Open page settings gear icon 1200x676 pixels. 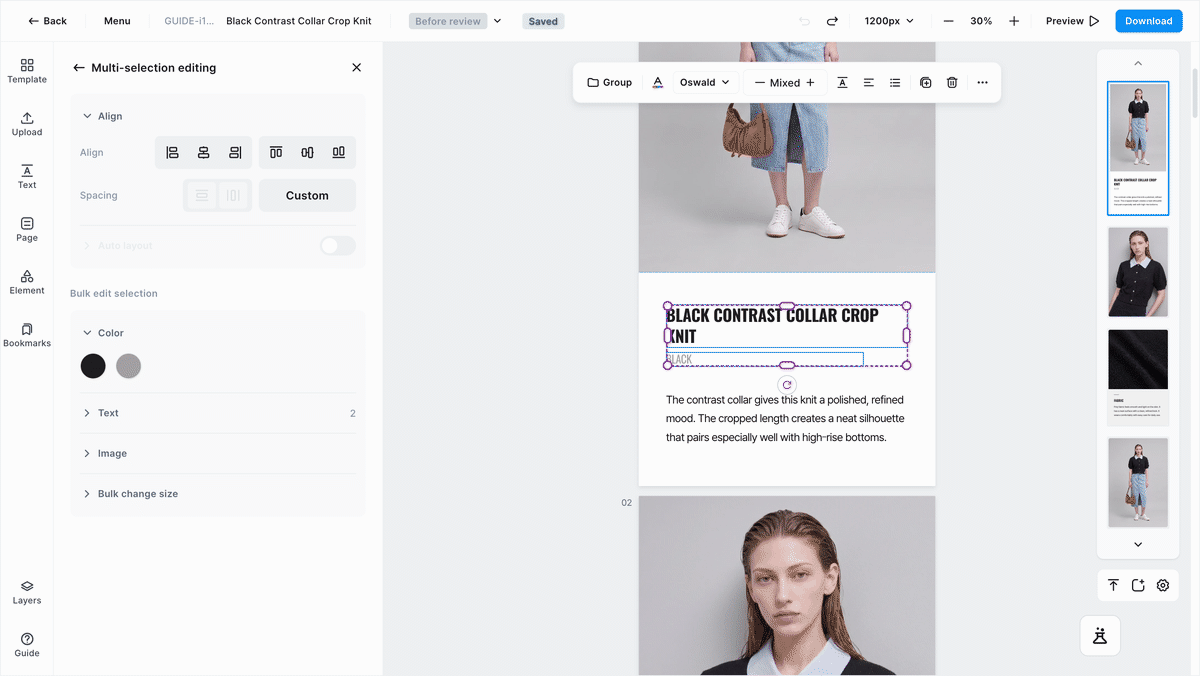click(1163, 586)
